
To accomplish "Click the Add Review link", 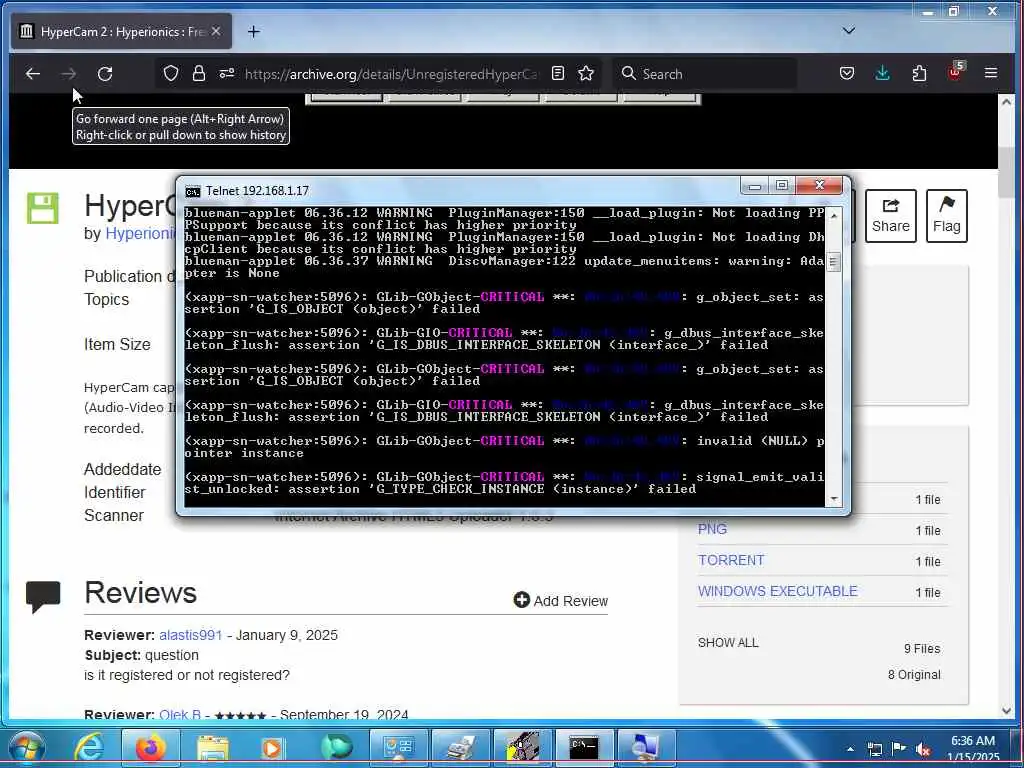I will click(561, 601).
